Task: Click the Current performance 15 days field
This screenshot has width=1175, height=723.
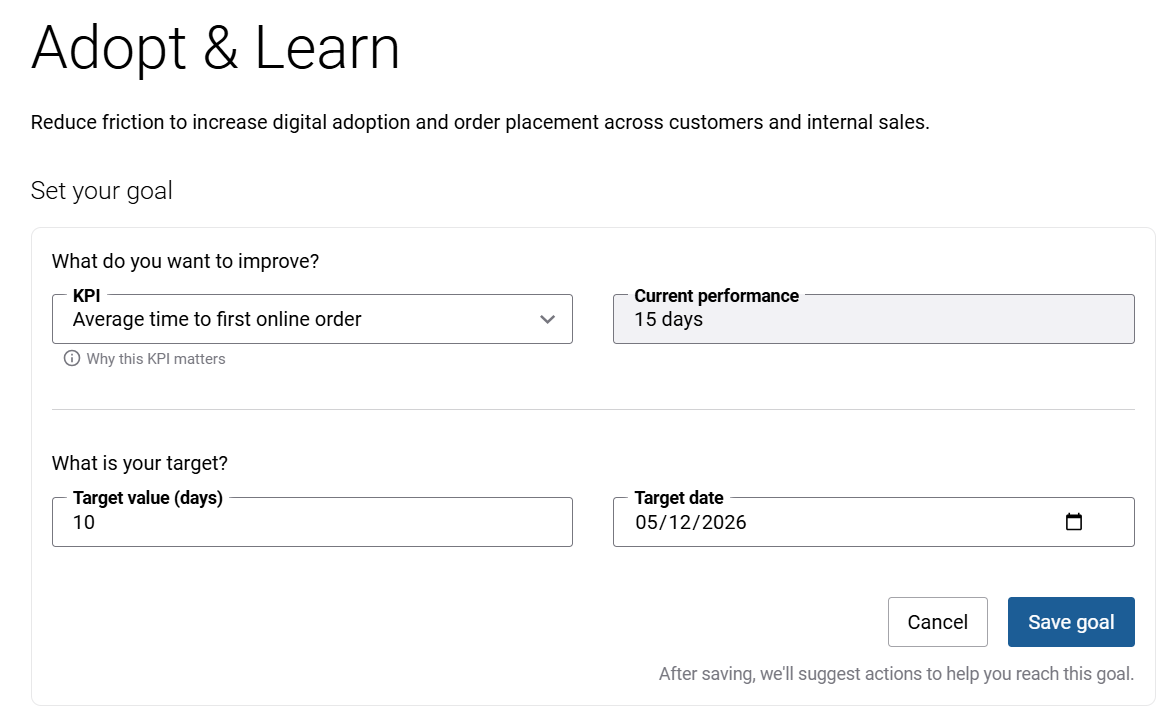Action: (873, 320)
